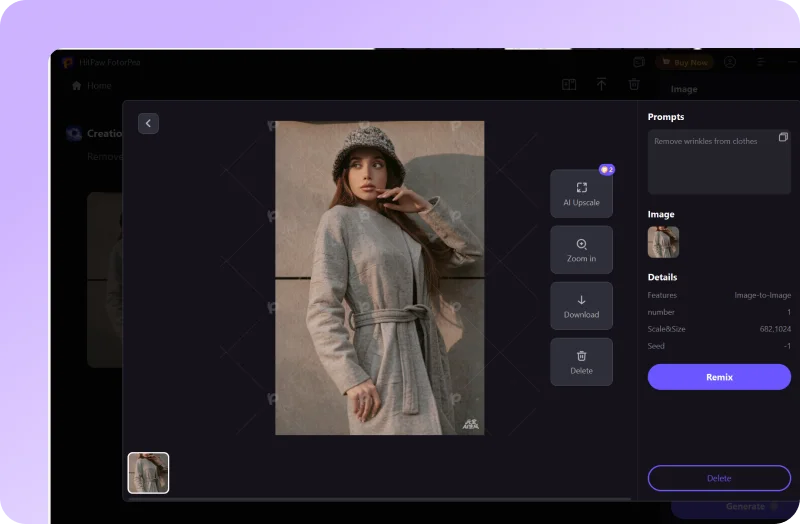Open the user account icon
Viewport: 800px width, 524px height.
coord(730,62)
